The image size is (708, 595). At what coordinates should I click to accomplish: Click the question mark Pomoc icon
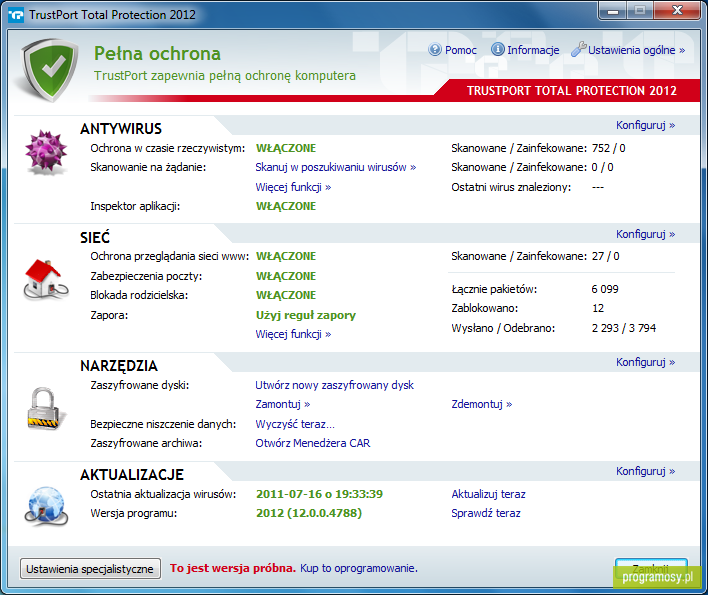tap(435, 49)
